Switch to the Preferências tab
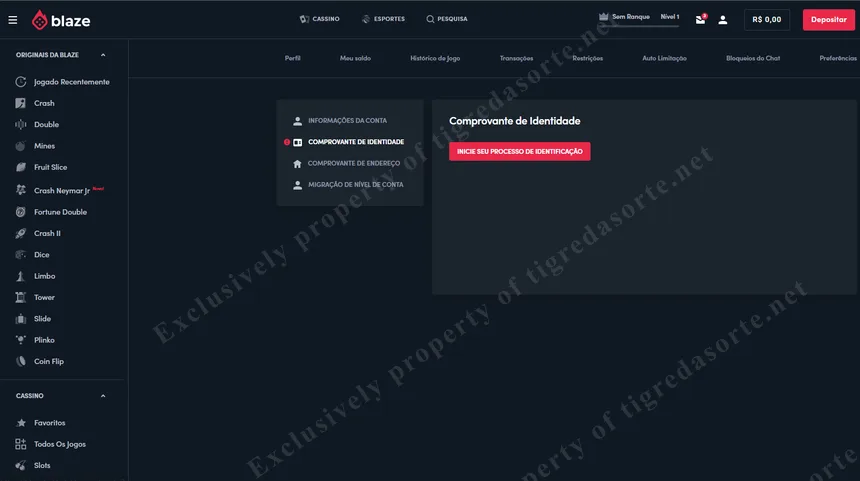 (838, 58)
